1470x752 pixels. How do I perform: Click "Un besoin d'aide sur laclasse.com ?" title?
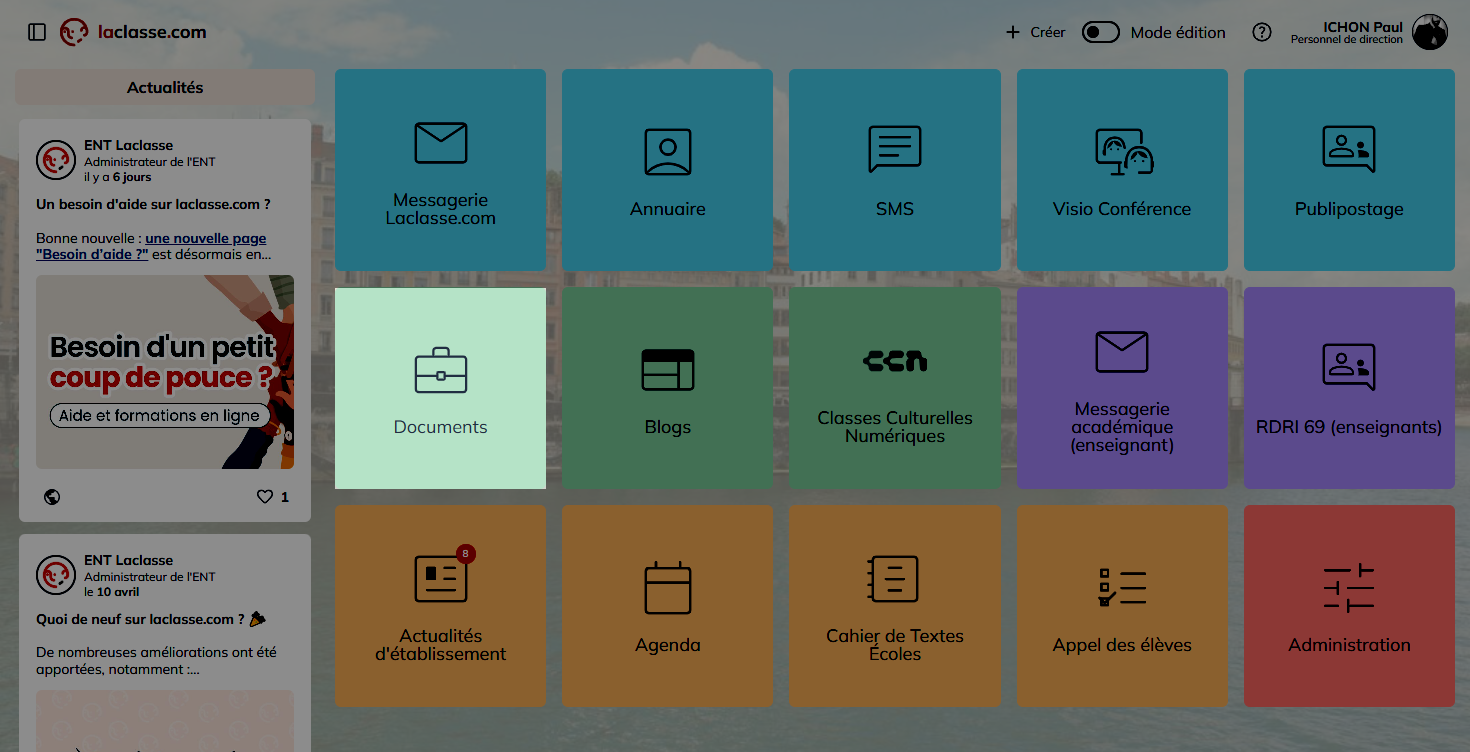coord(154,204)
